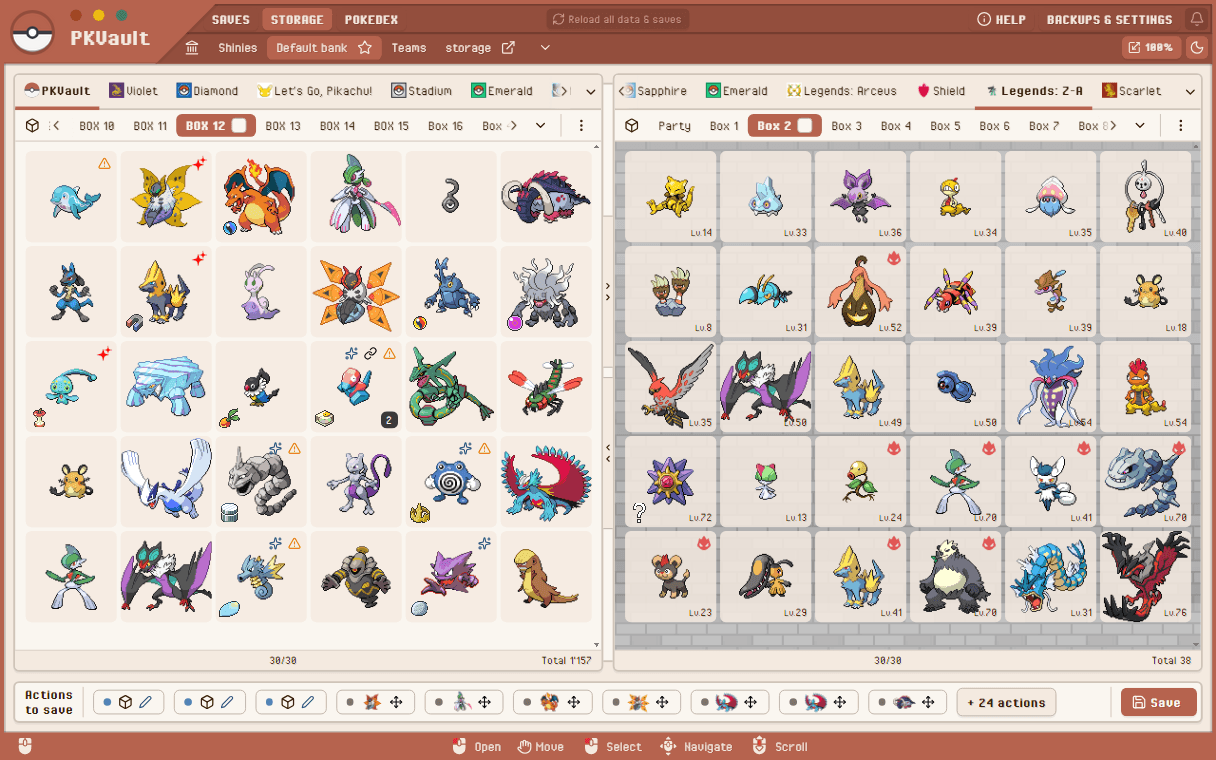The image size is (1216, 760).
Task: Click the first pending edit action
Action: click(x=129, y=702)
